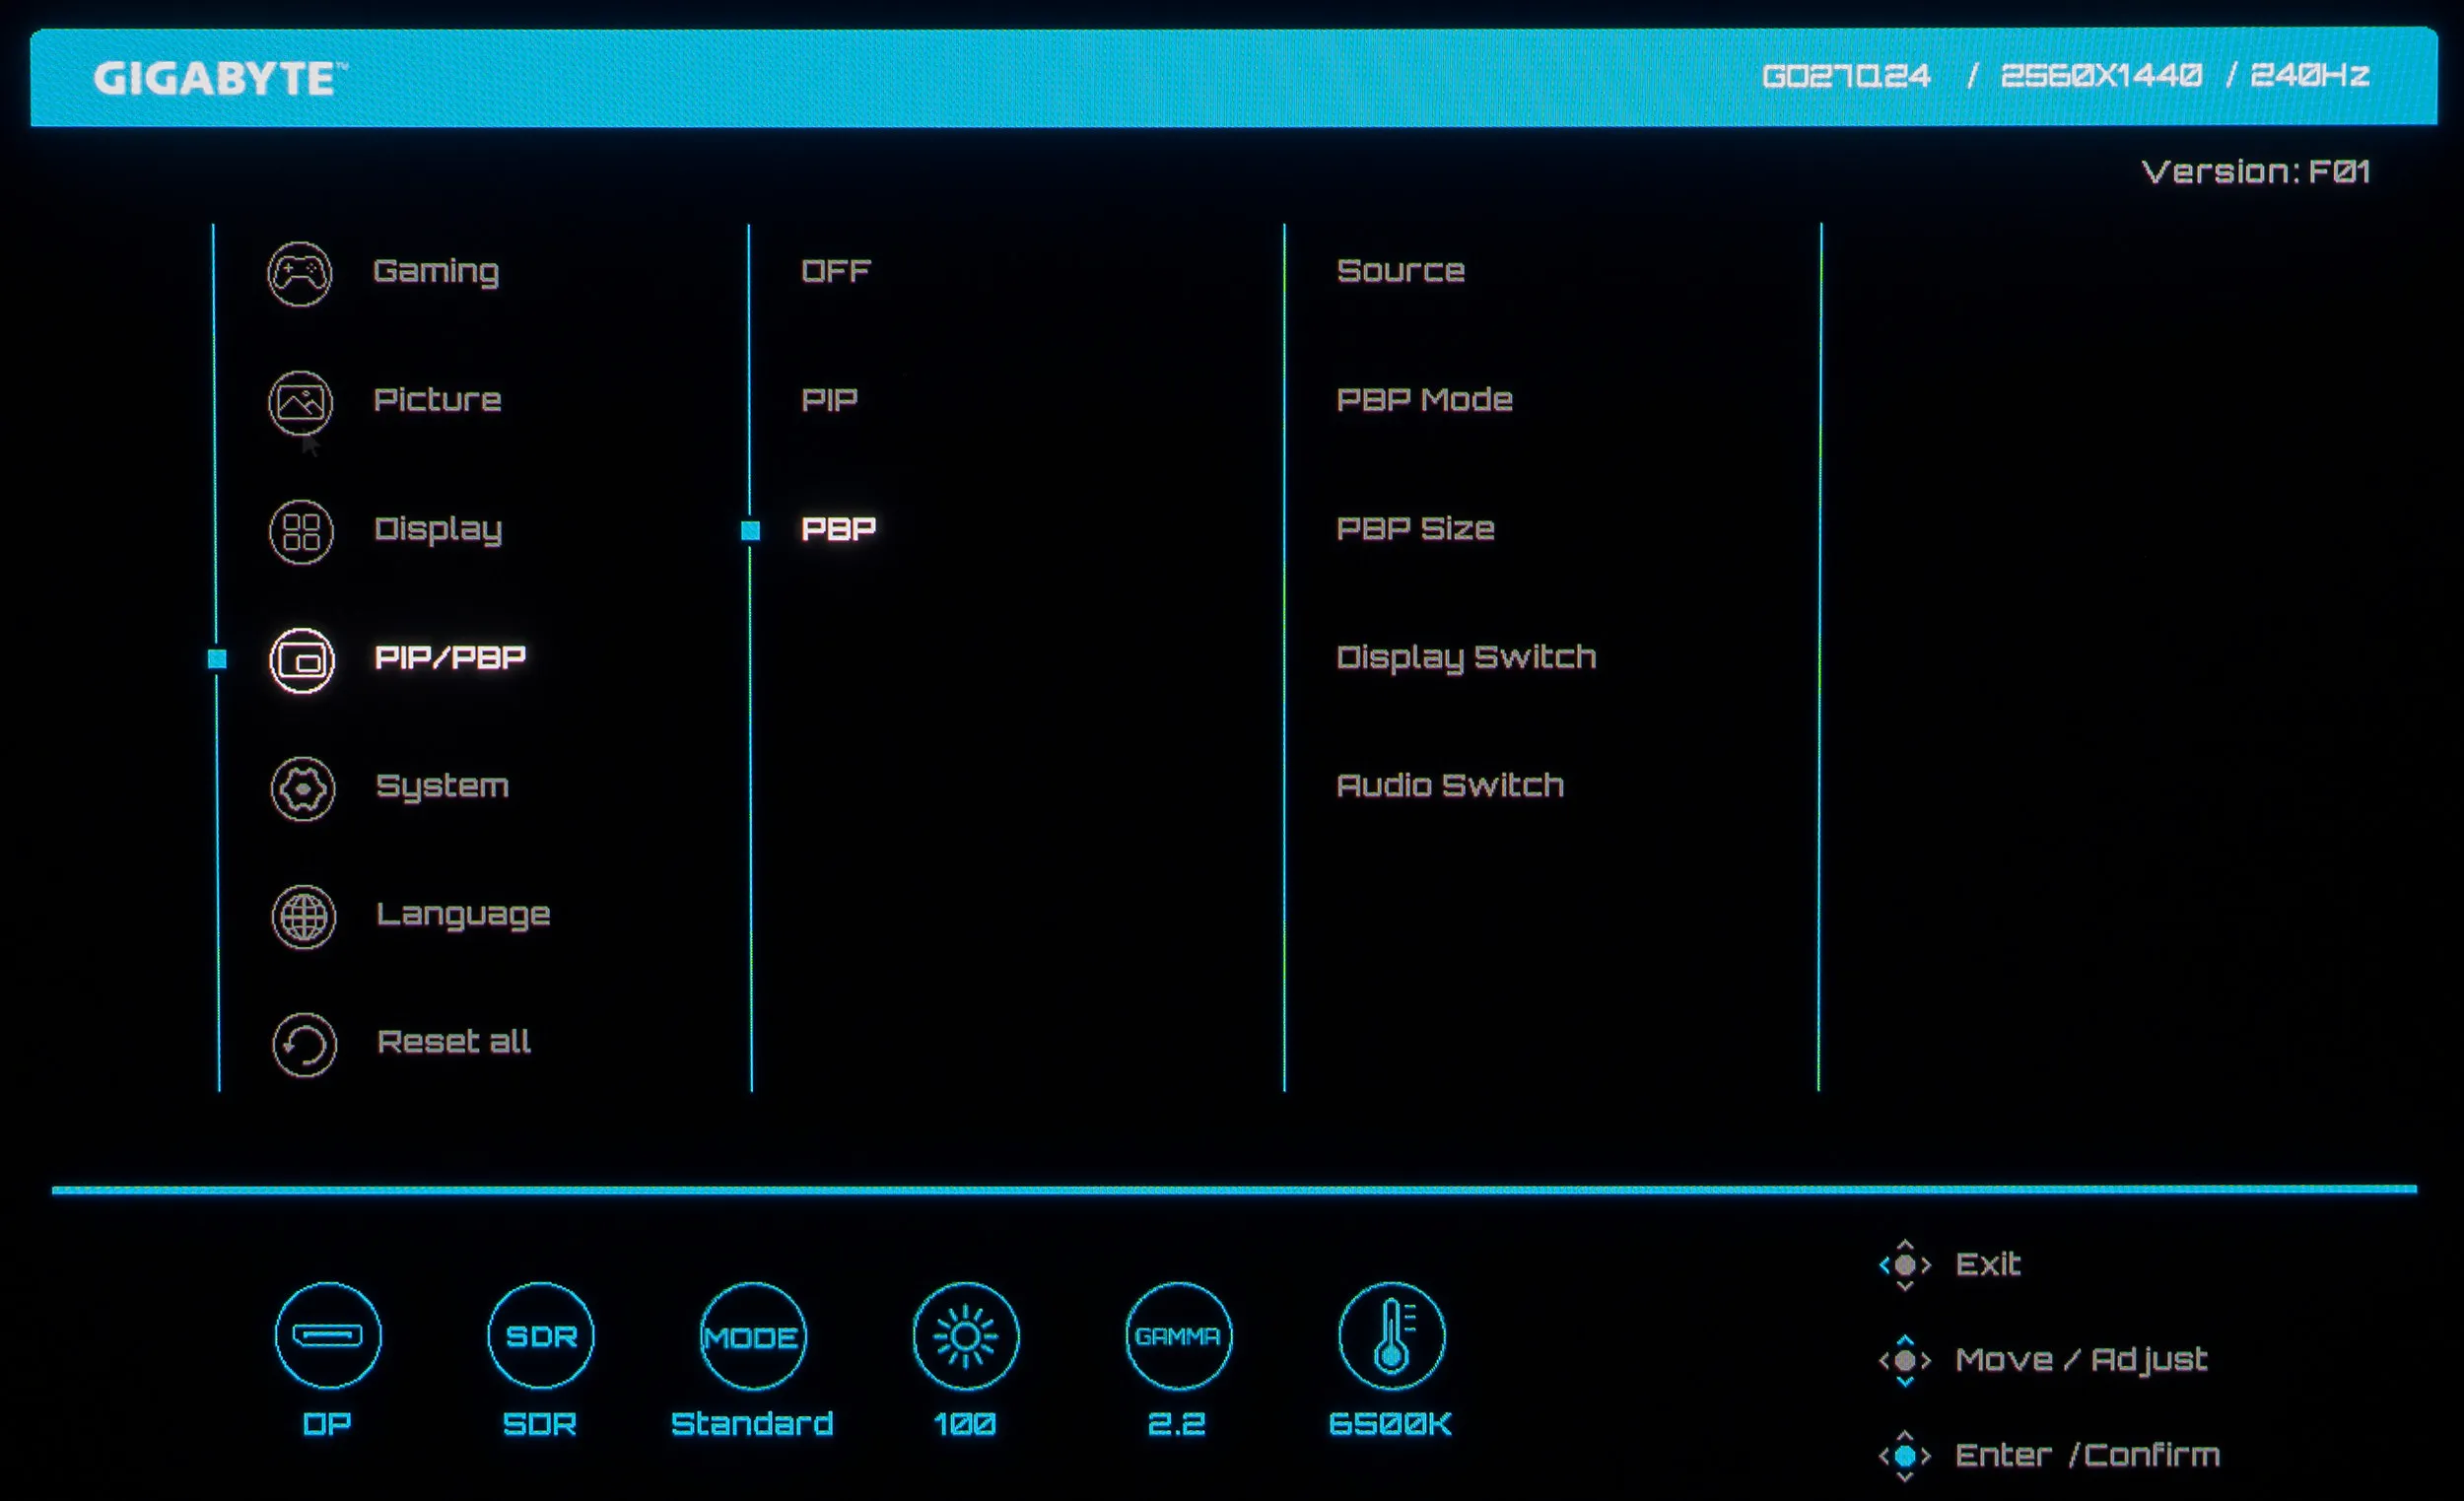
Task: Select the PIP mode option
Action: pos(829,400)
